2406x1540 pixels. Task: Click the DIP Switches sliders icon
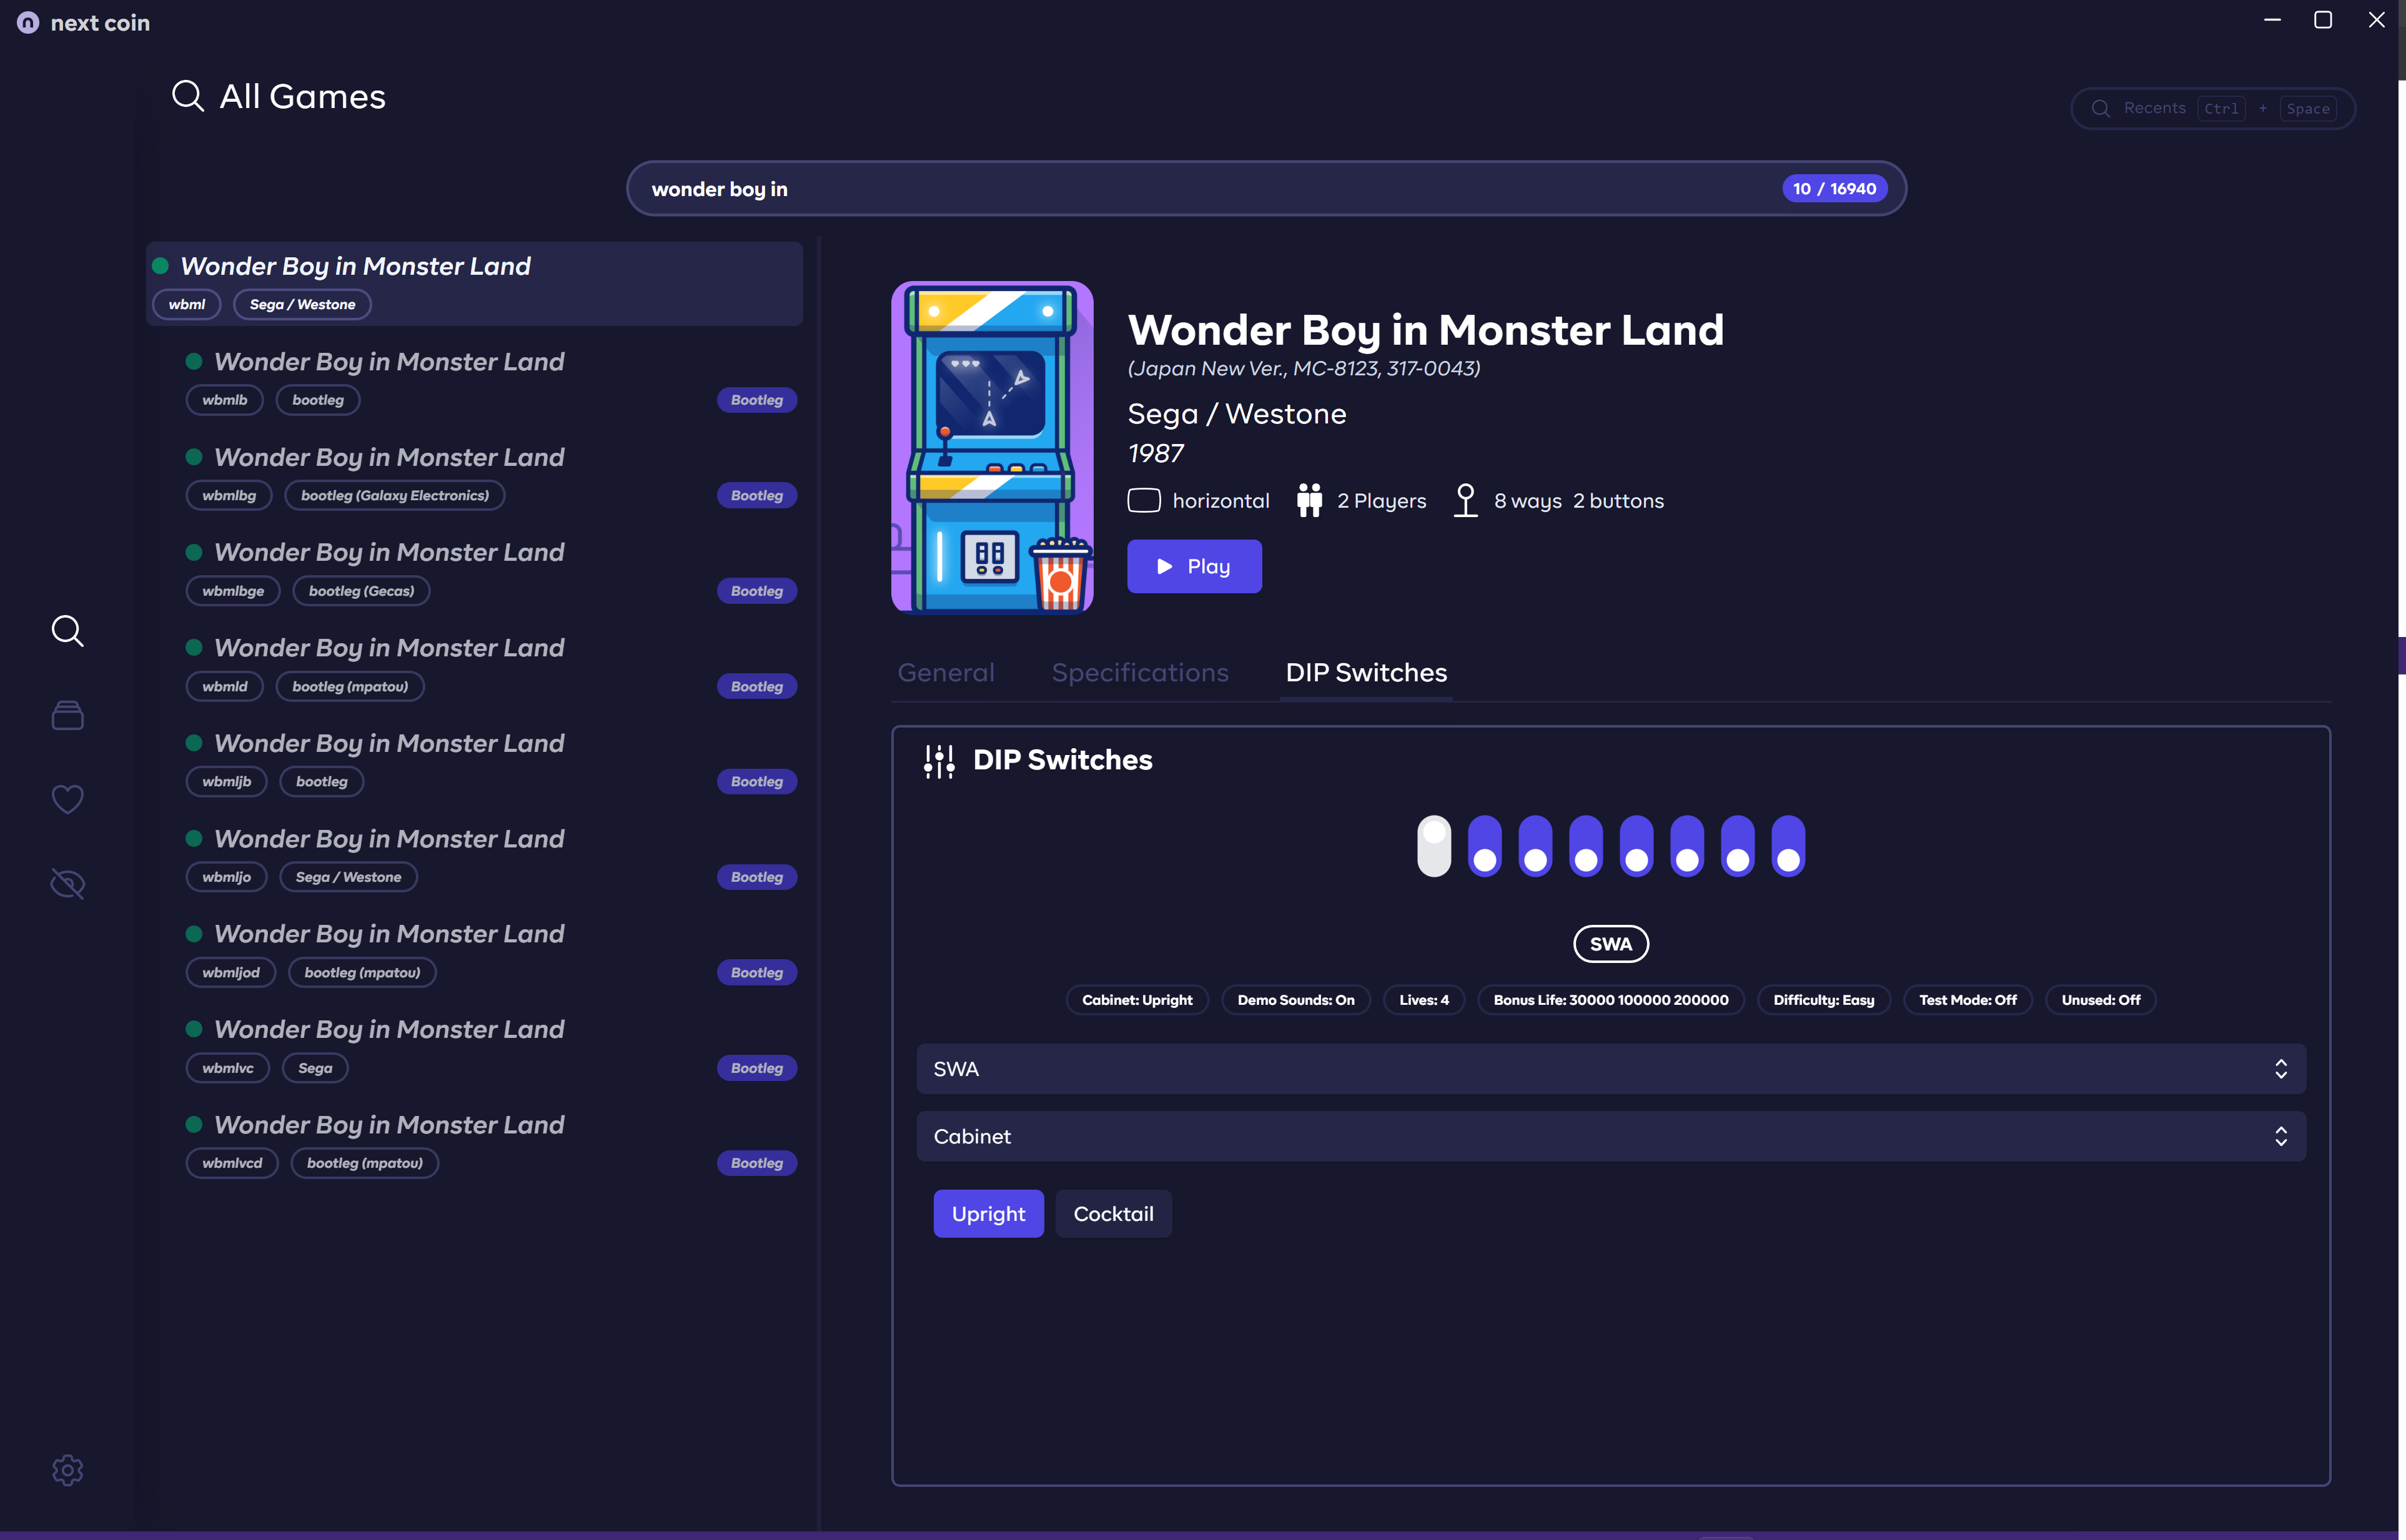(x=939, y=761)
